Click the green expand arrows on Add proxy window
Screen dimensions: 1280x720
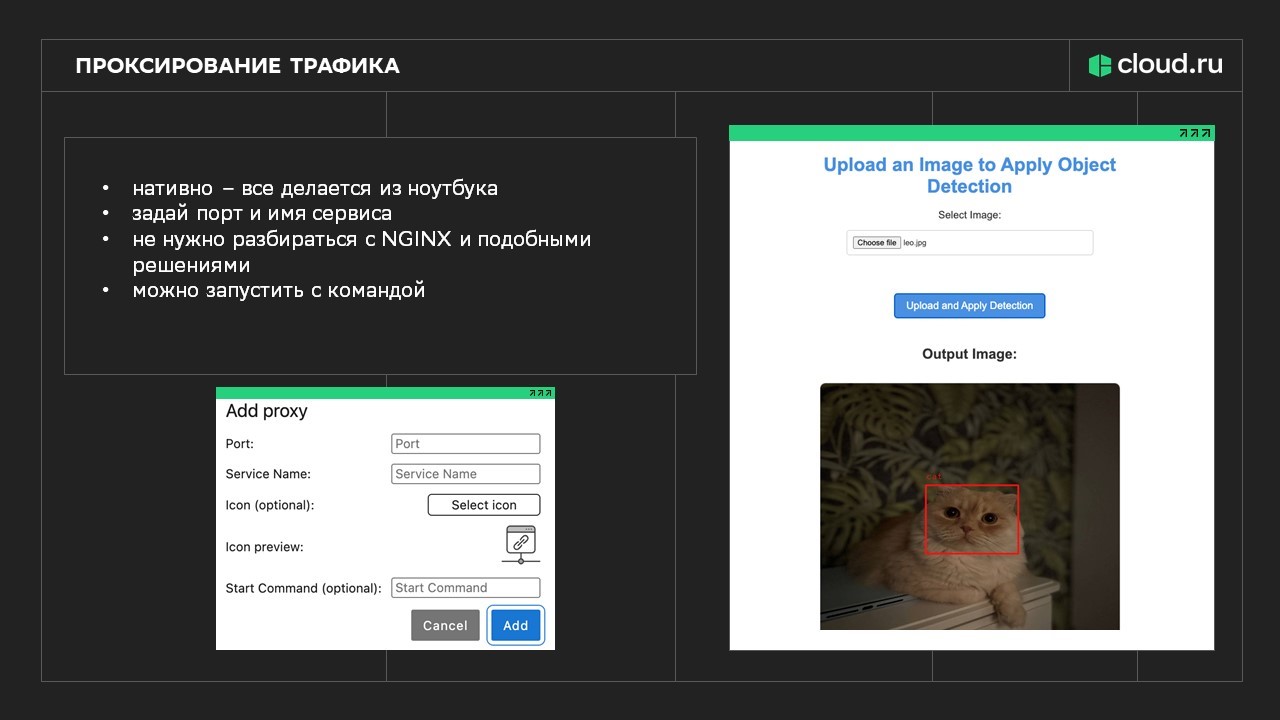[x=540, y=392]
